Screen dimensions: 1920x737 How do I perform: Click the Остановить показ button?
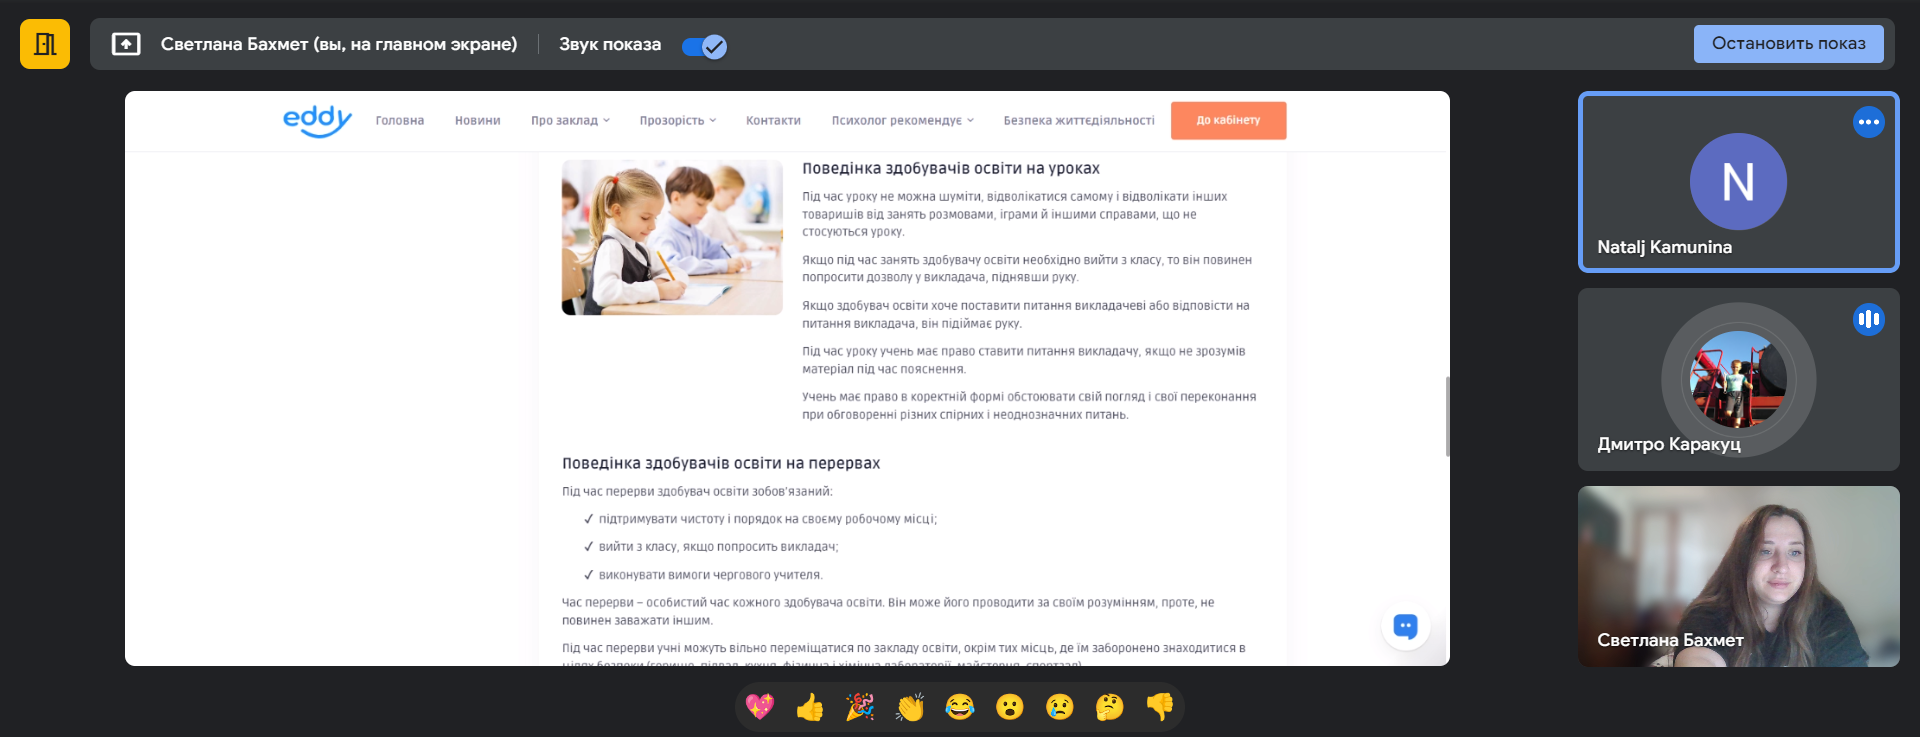(x=1788, y=44)
